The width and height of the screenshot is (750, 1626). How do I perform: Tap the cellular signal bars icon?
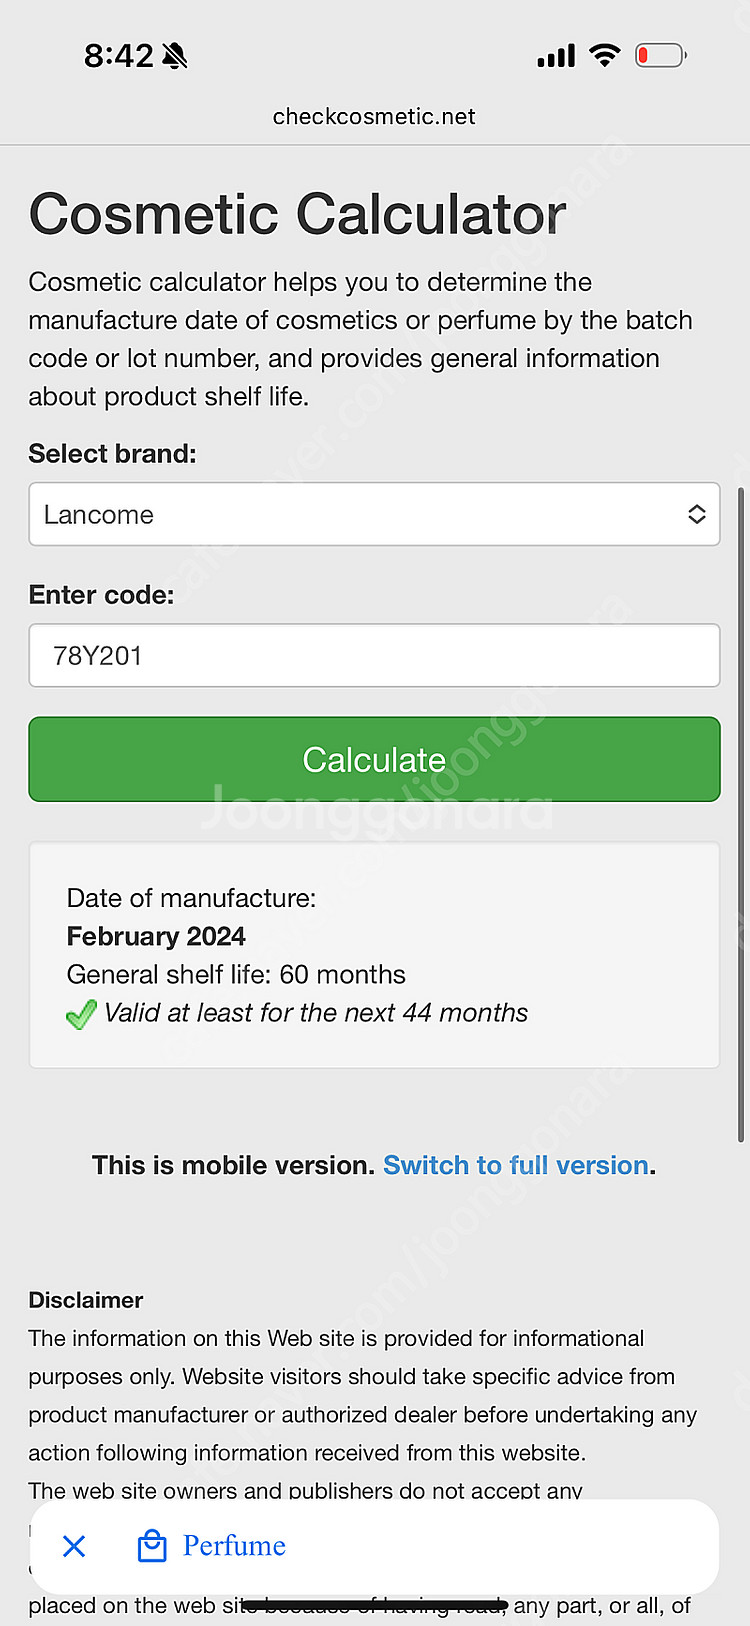tap(556, 56)
